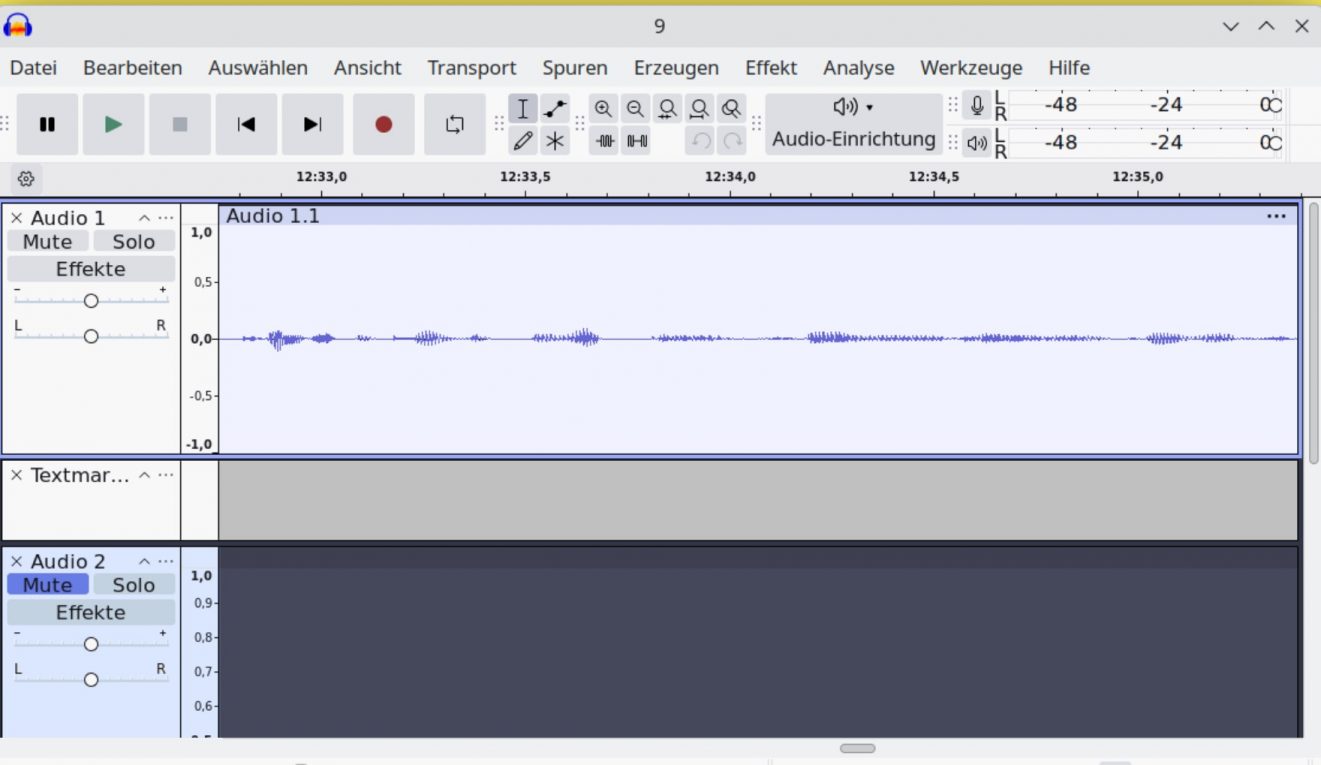Image resolution: width=1321 pixels, height=765 pixels.
Task: Select the Envelope tool
Action: [x=555, y=109]
